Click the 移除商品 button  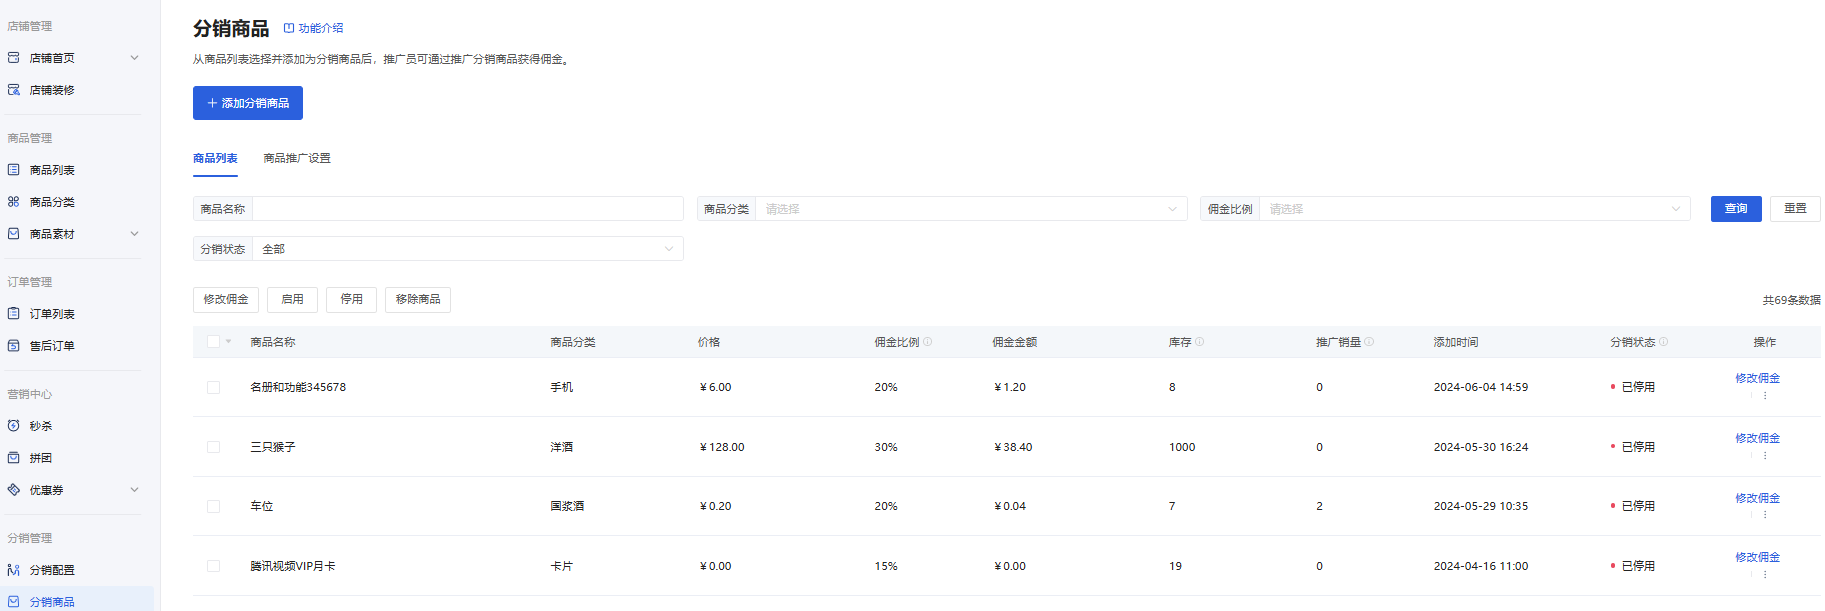click(x=418, y=300)
